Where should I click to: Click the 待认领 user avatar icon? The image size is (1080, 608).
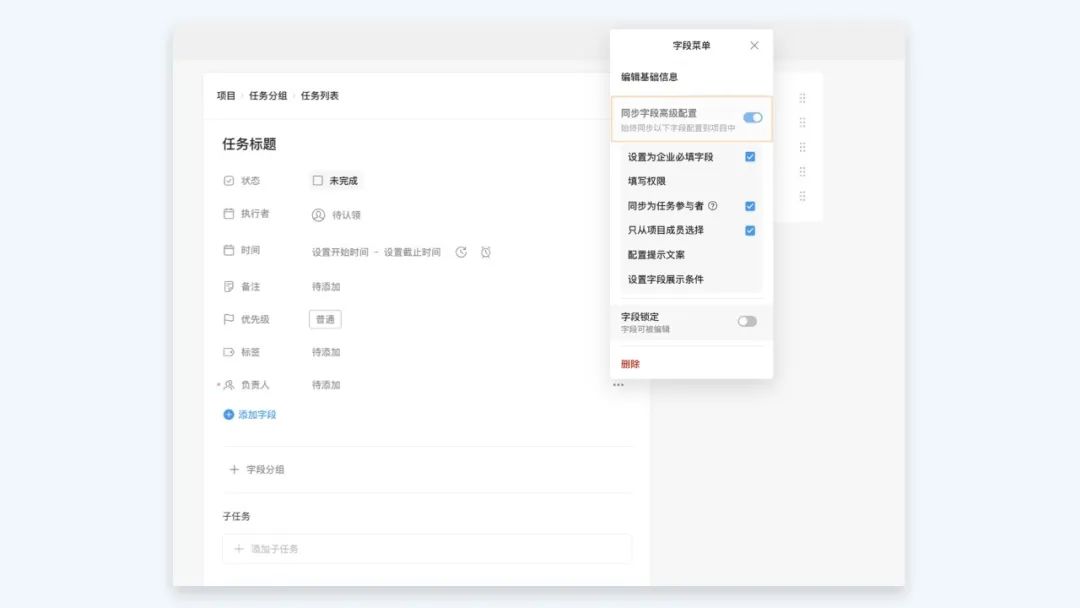click(x=318, y=215)
